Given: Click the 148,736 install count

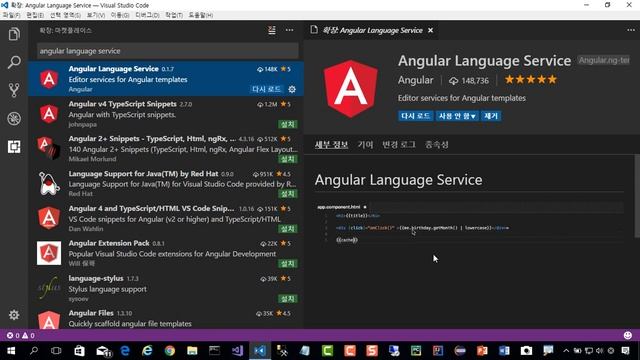Looking at the screenshot, I should (469, 81).
